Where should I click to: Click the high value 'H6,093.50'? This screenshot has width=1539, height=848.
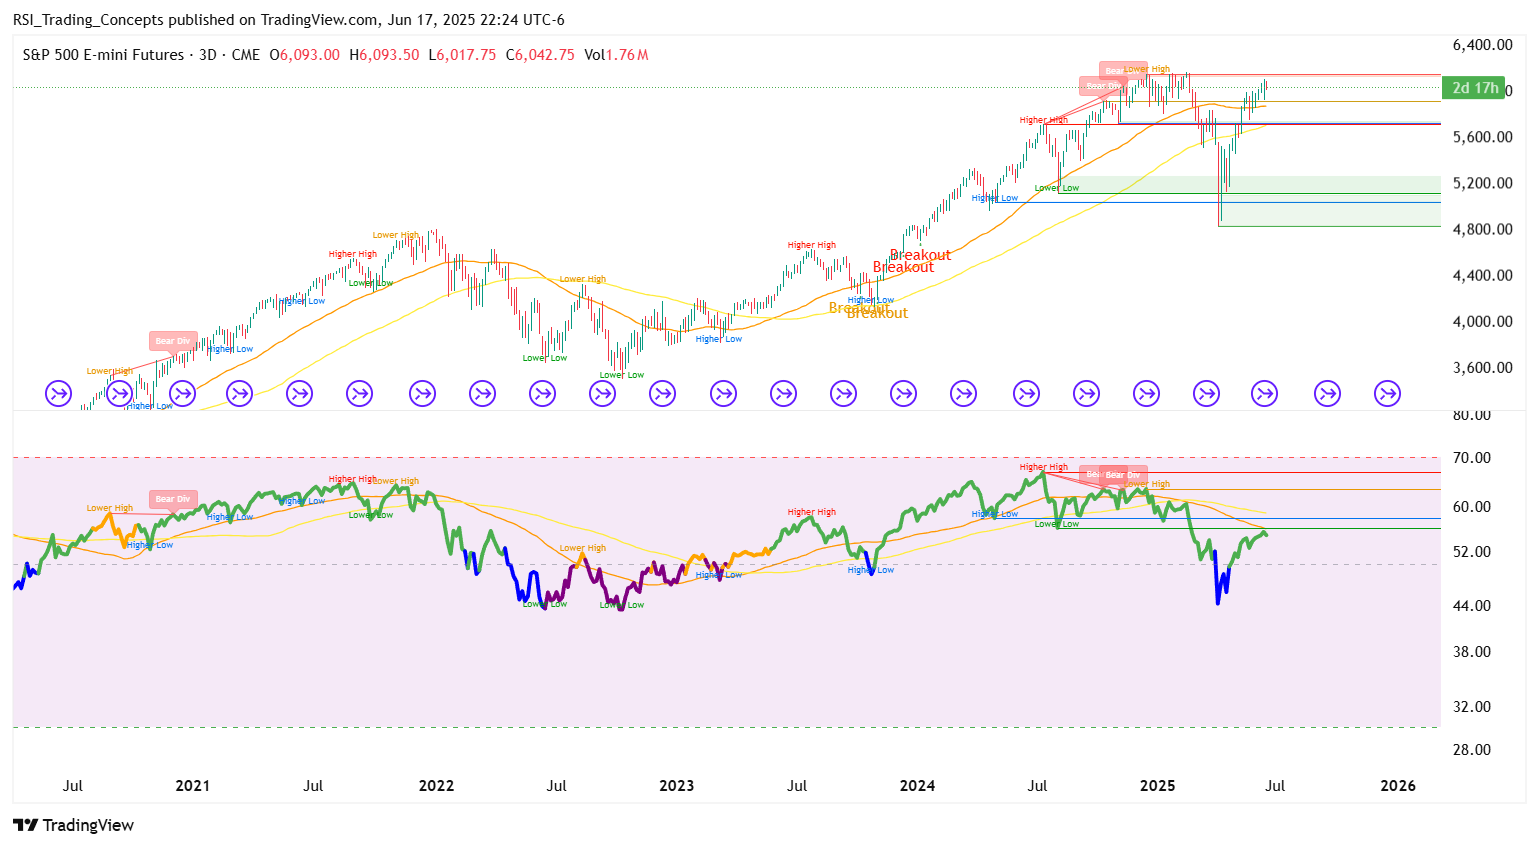(384, 55)
